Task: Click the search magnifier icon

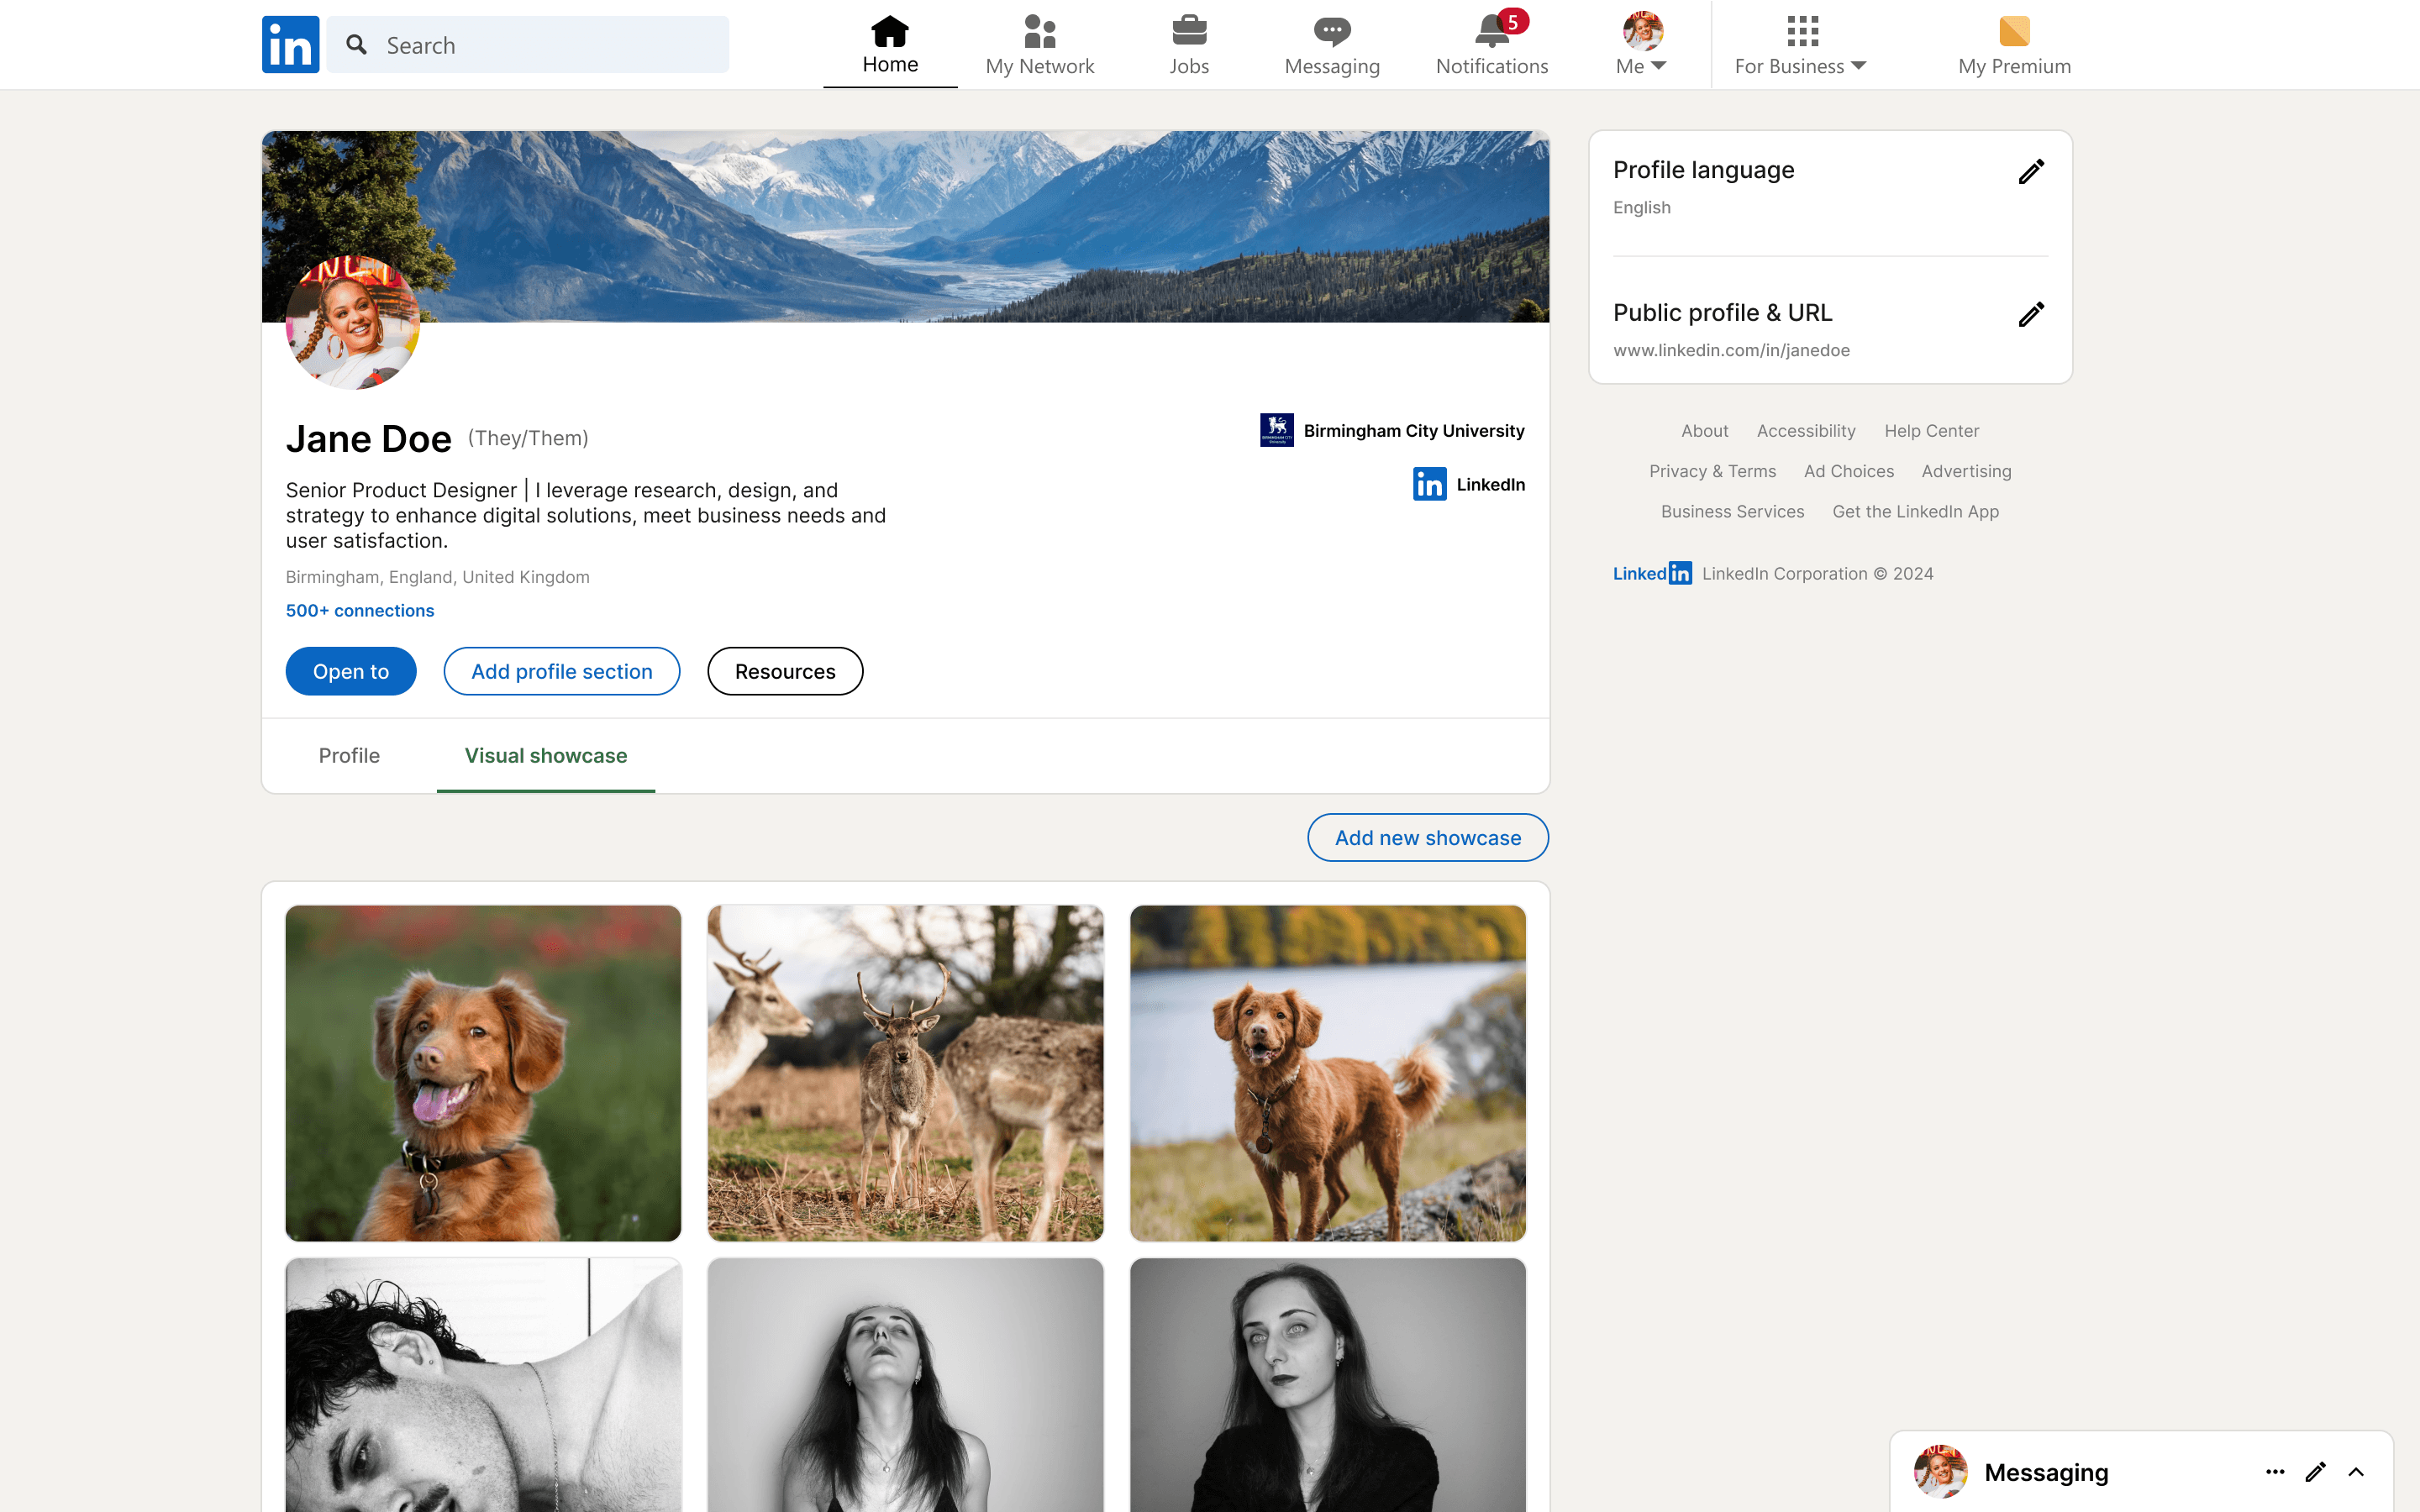Action: click(x=356, y=45)
